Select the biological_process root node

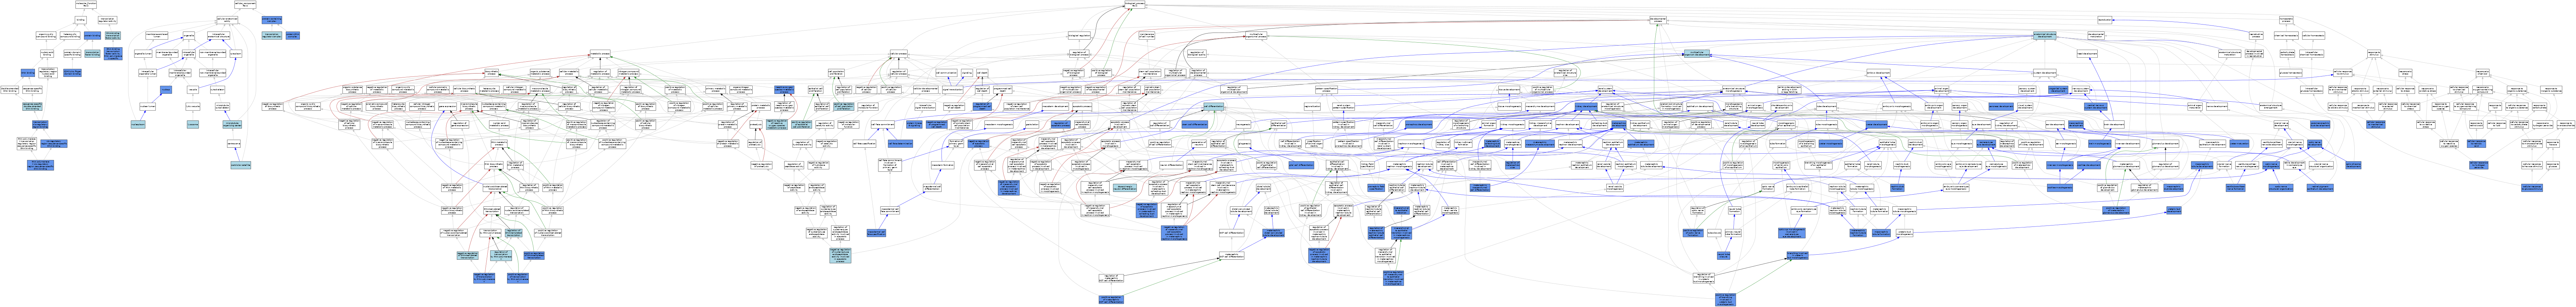(1135, 5)
